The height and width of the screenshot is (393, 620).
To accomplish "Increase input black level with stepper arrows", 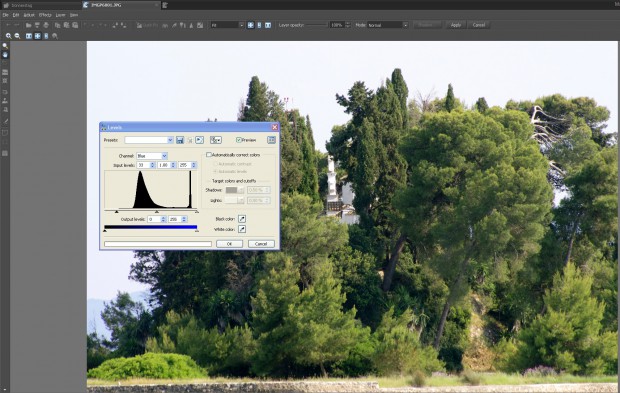I will tap(153, 165).
